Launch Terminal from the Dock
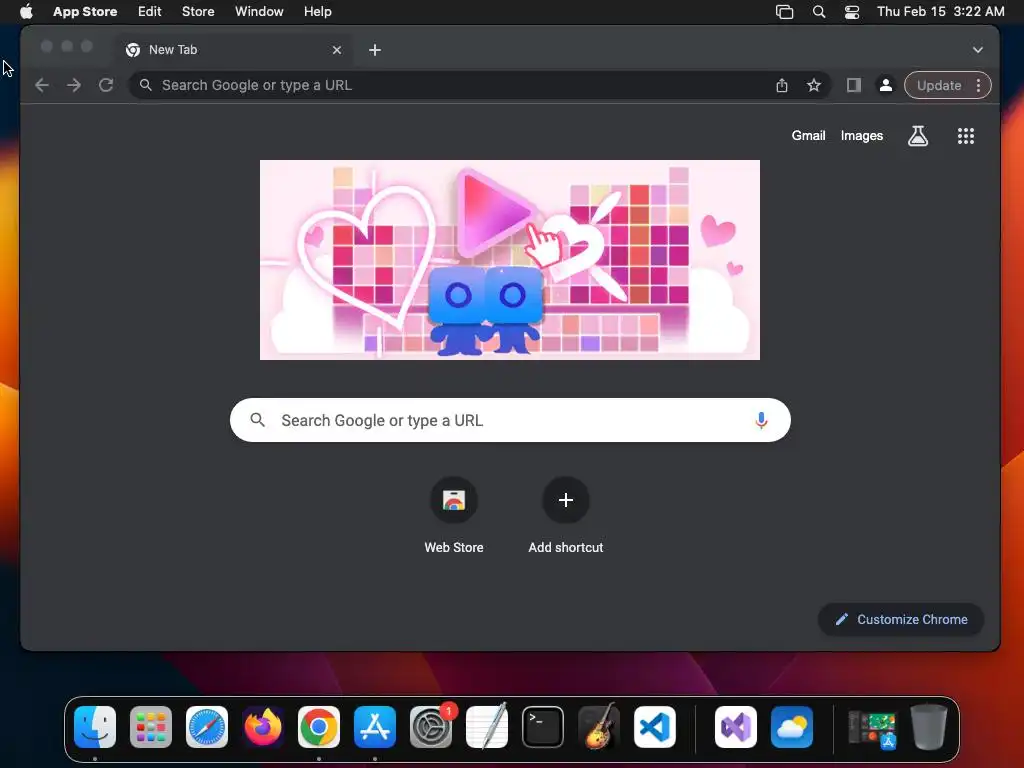The height and width of the screenshot is (768, 1024). tap(543, 727)
